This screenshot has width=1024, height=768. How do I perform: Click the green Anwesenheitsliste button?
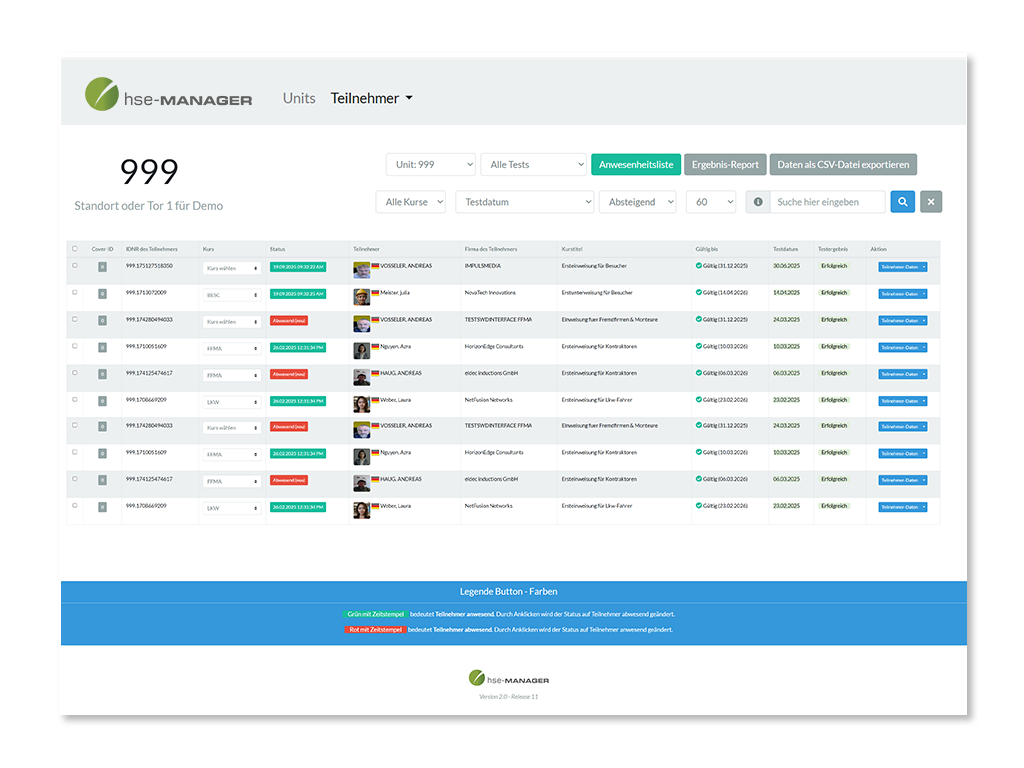click(636, 165)
